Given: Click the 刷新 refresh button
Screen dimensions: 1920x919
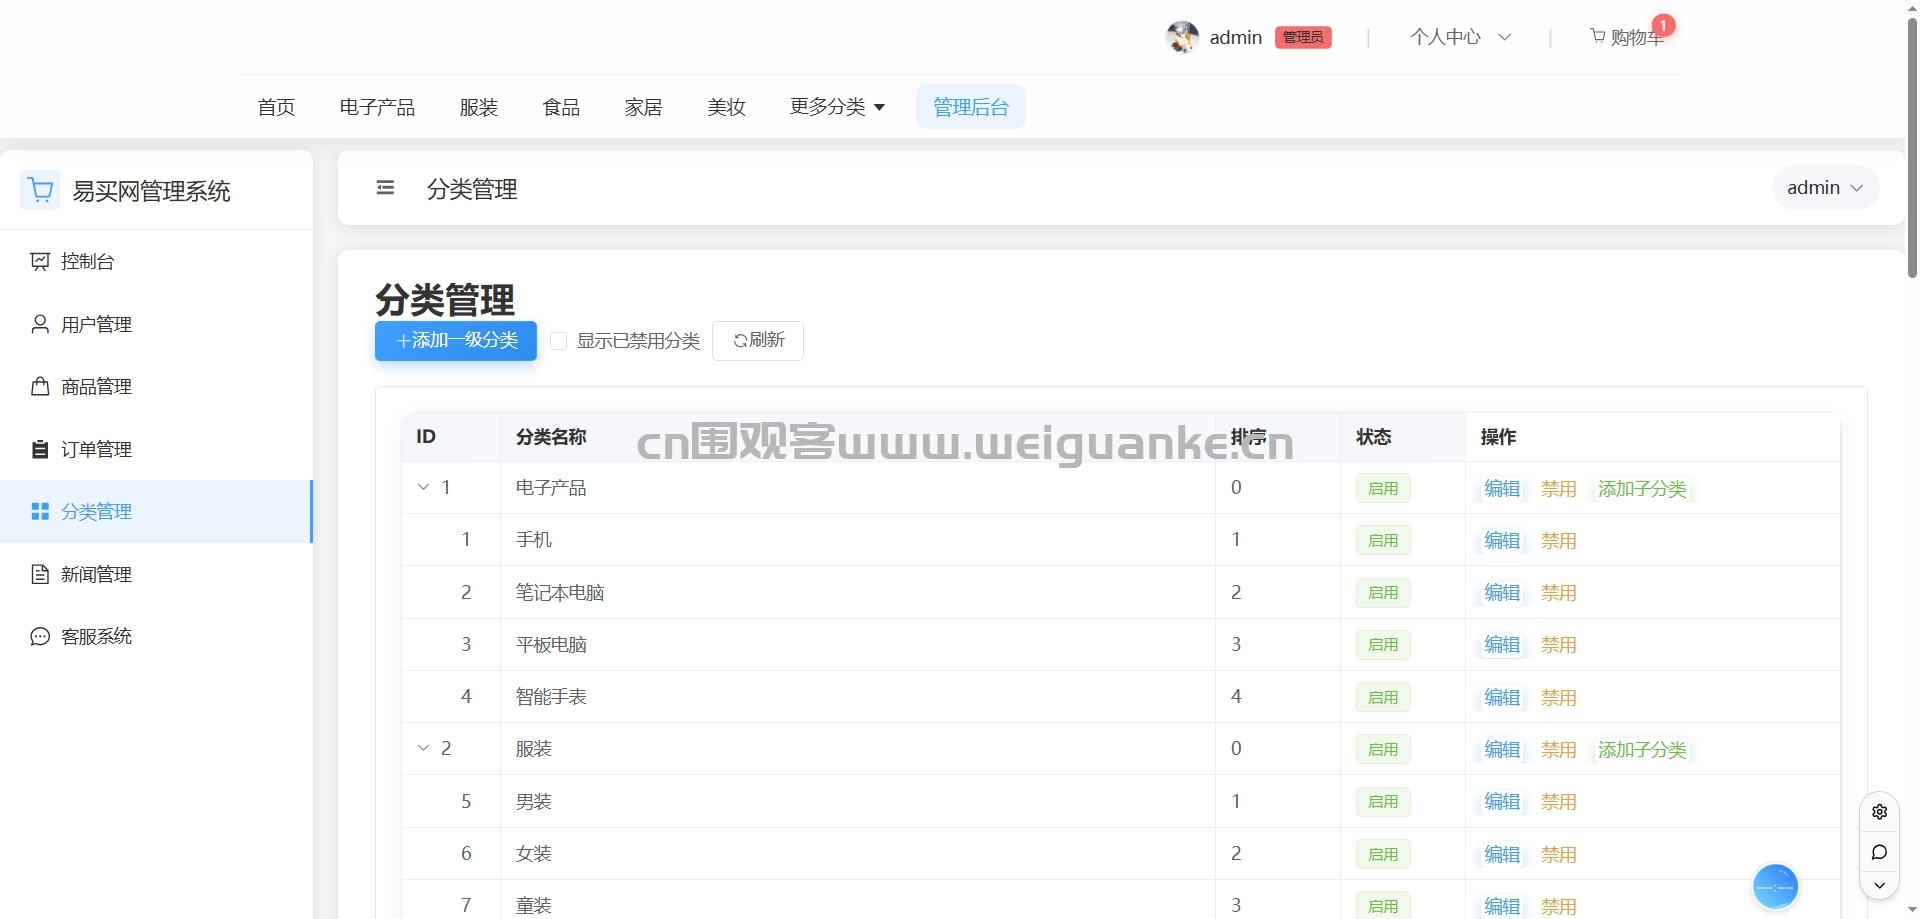Looking at the screenshot, I should click(758, 341).
